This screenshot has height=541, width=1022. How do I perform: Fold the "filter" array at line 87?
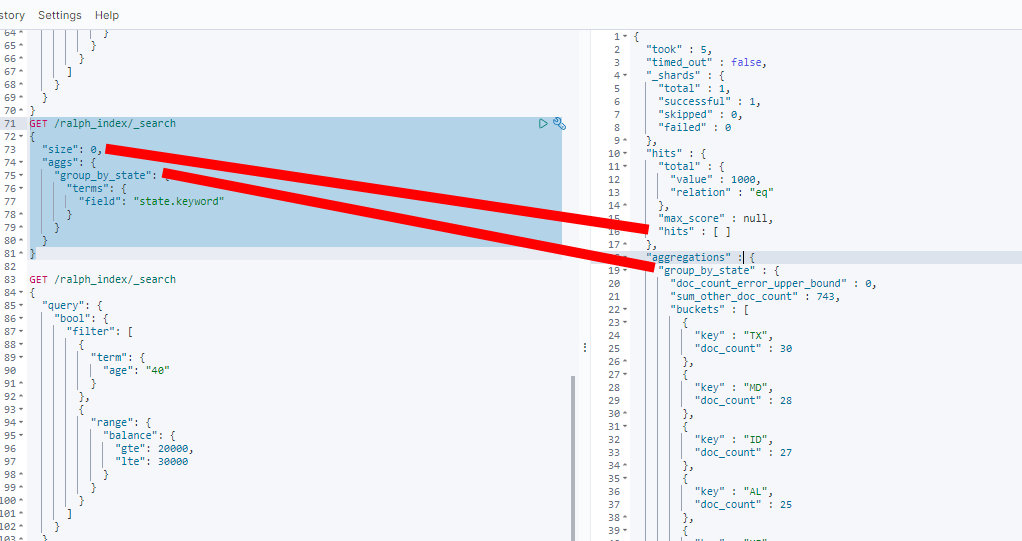22,331
